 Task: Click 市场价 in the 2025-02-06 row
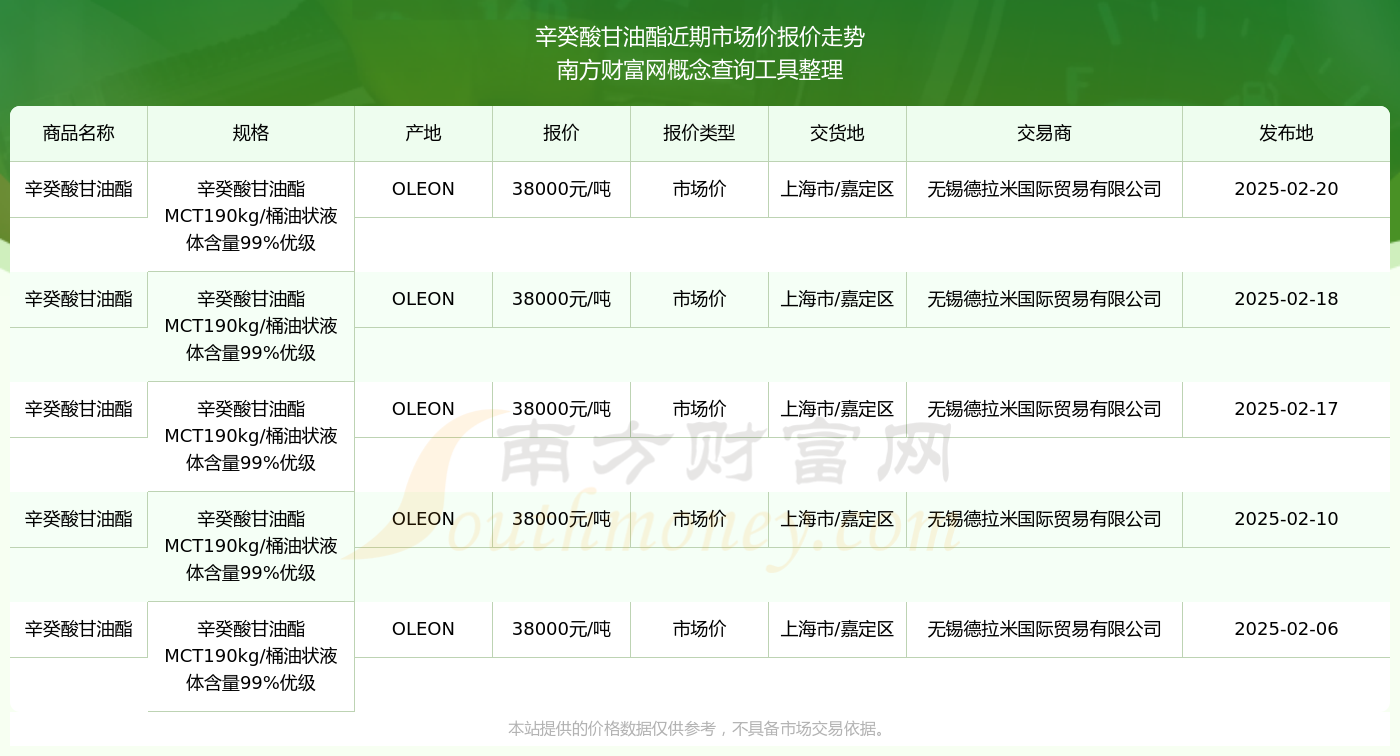click(699, 629)
